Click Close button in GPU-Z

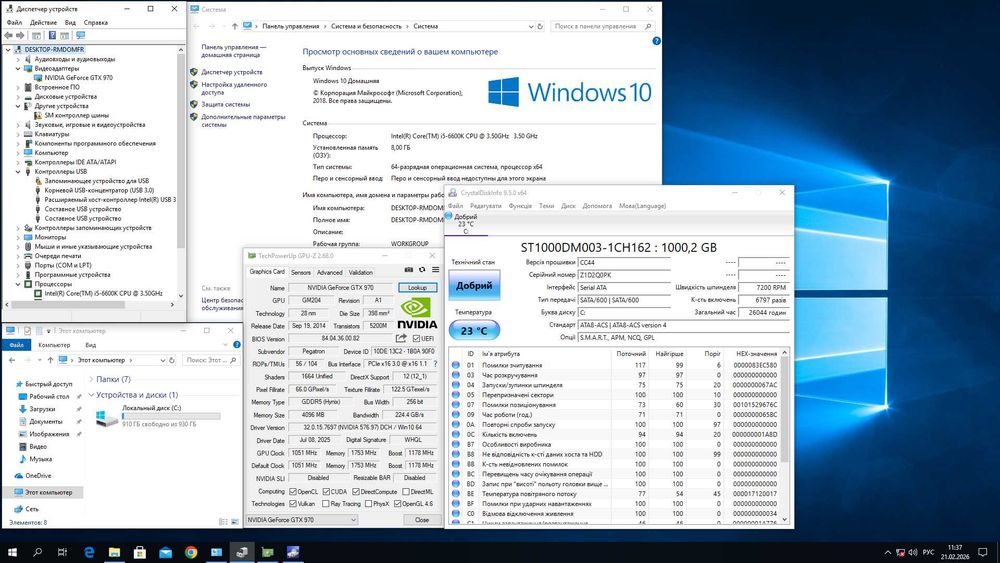click(x=422, y=520)
